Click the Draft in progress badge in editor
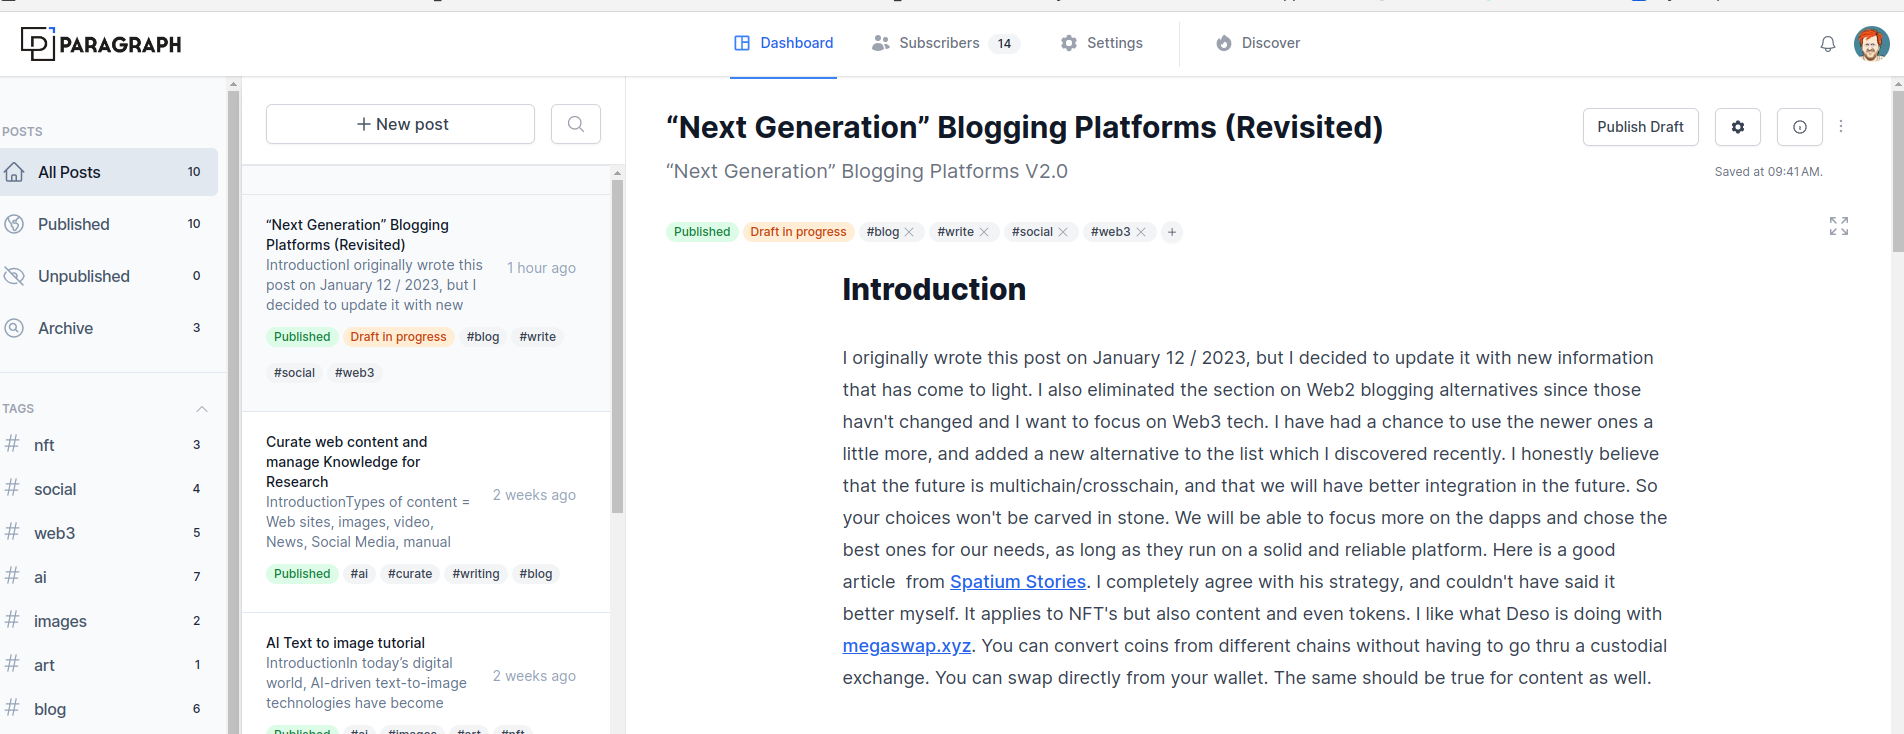Viewport: 1904px width, 734px height. point(798,232)
